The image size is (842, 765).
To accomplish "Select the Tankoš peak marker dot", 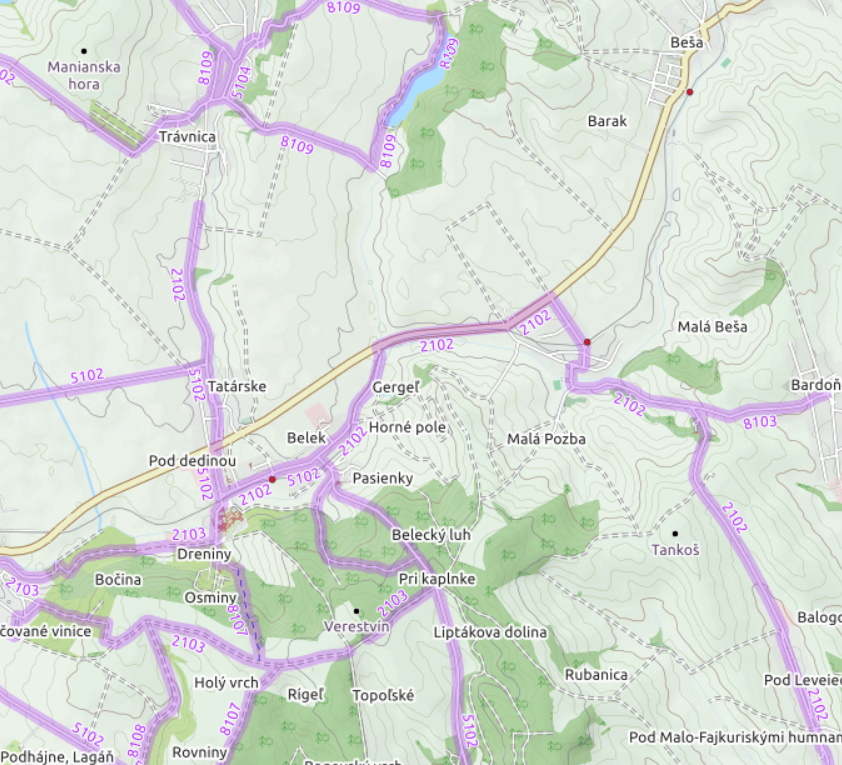I will (675, 533).
